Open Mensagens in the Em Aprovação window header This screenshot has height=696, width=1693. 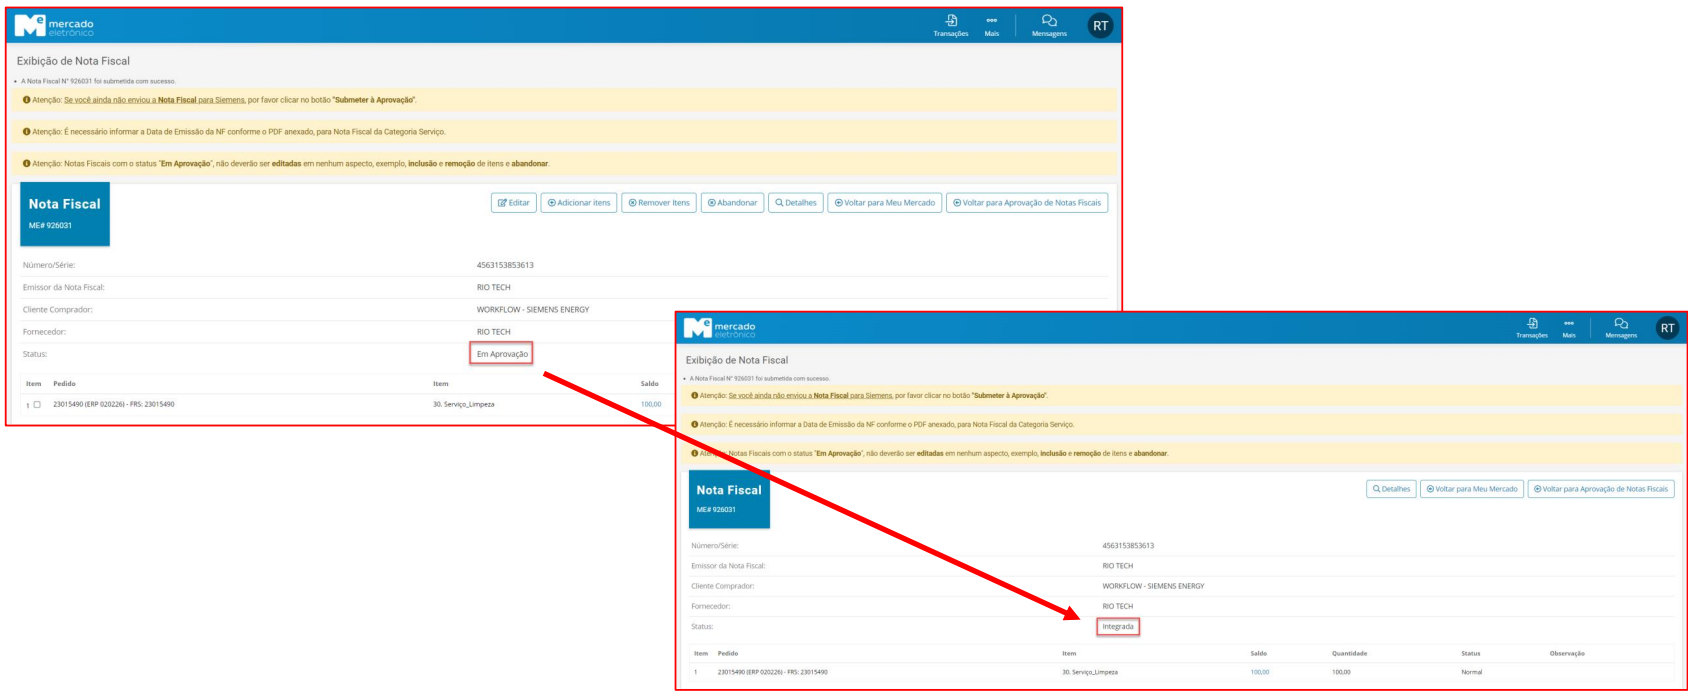coord(1049,26)
